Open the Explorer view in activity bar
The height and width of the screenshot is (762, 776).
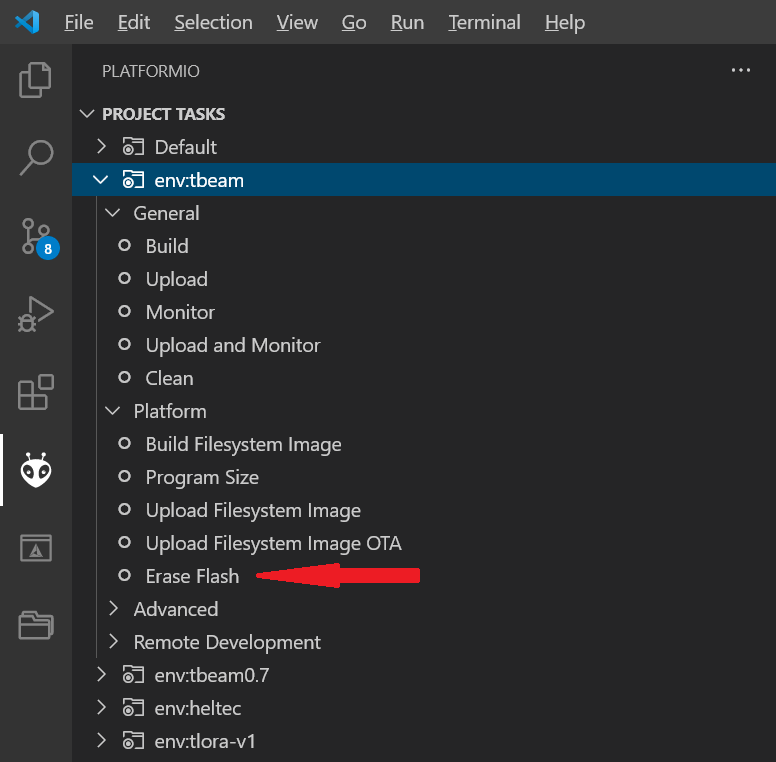[x=36, y=80]
